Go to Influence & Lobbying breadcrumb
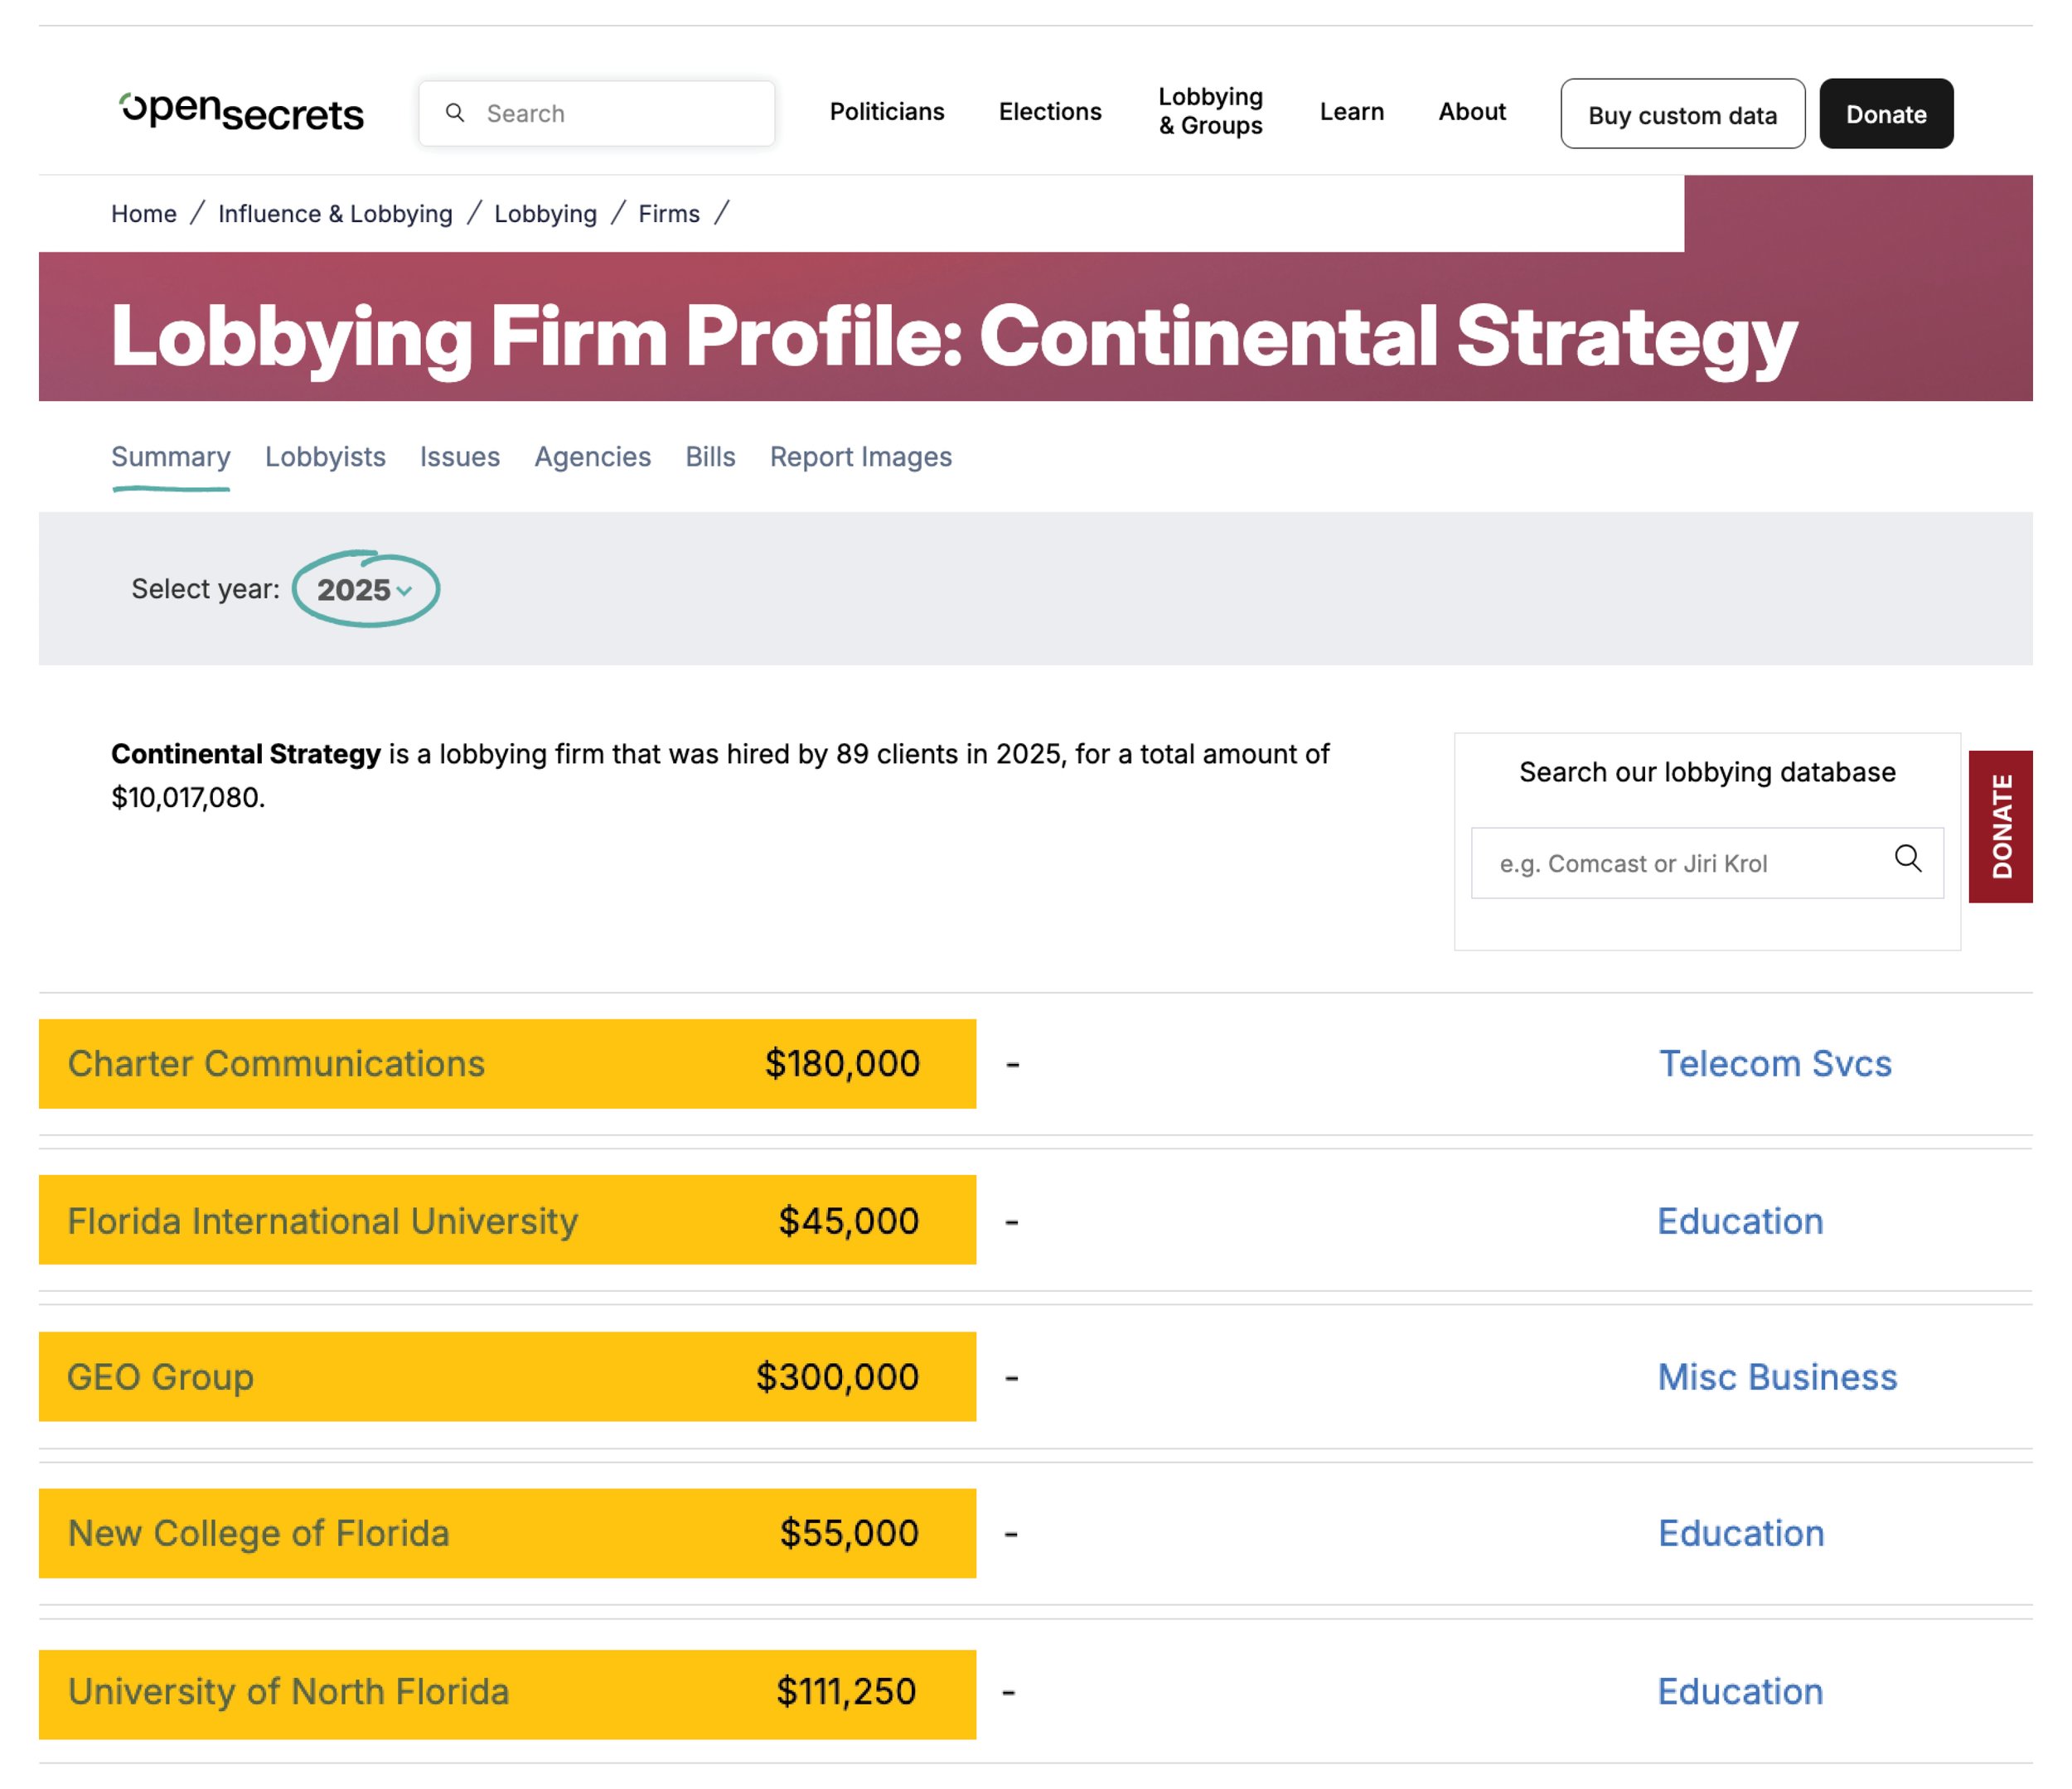This screenshot has height=1789, width=2072. click(x=335, y=214)
